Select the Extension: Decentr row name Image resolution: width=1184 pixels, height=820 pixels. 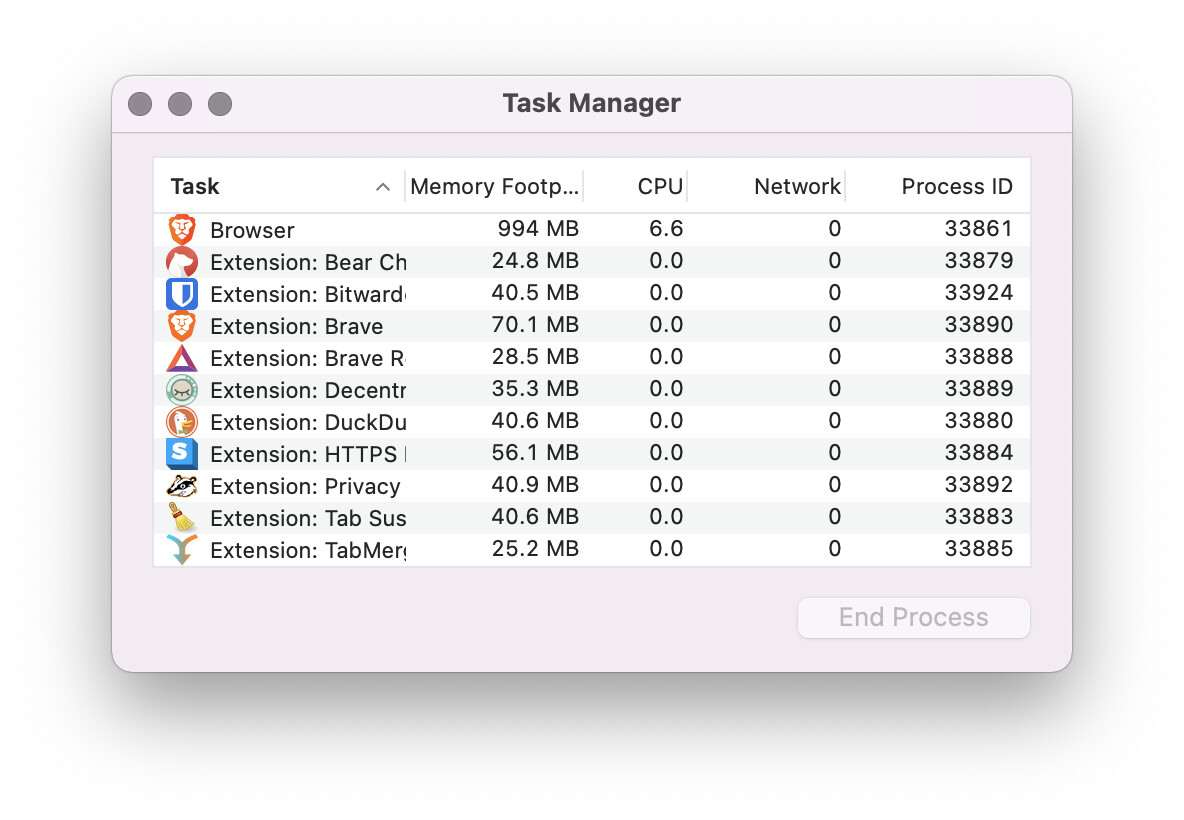(308, 390)
